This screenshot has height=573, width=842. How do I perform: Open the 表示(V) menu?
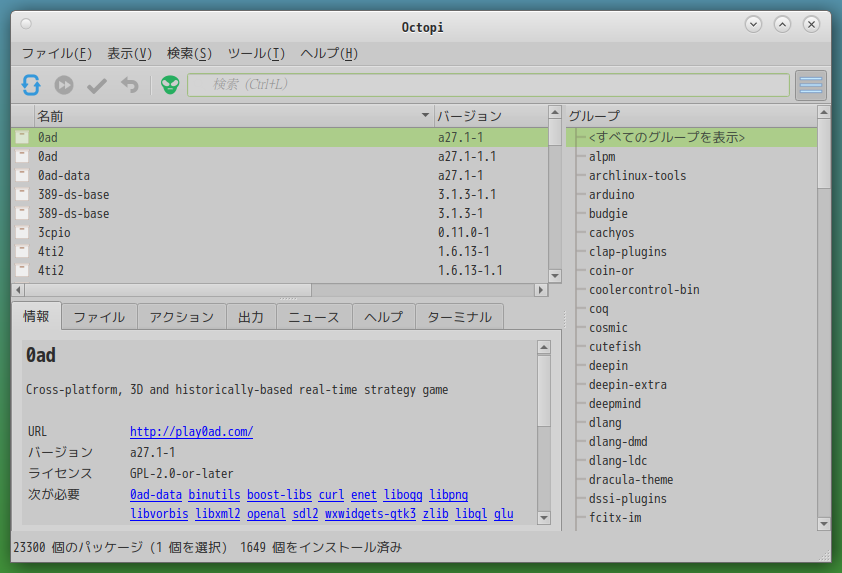point(129,54)
